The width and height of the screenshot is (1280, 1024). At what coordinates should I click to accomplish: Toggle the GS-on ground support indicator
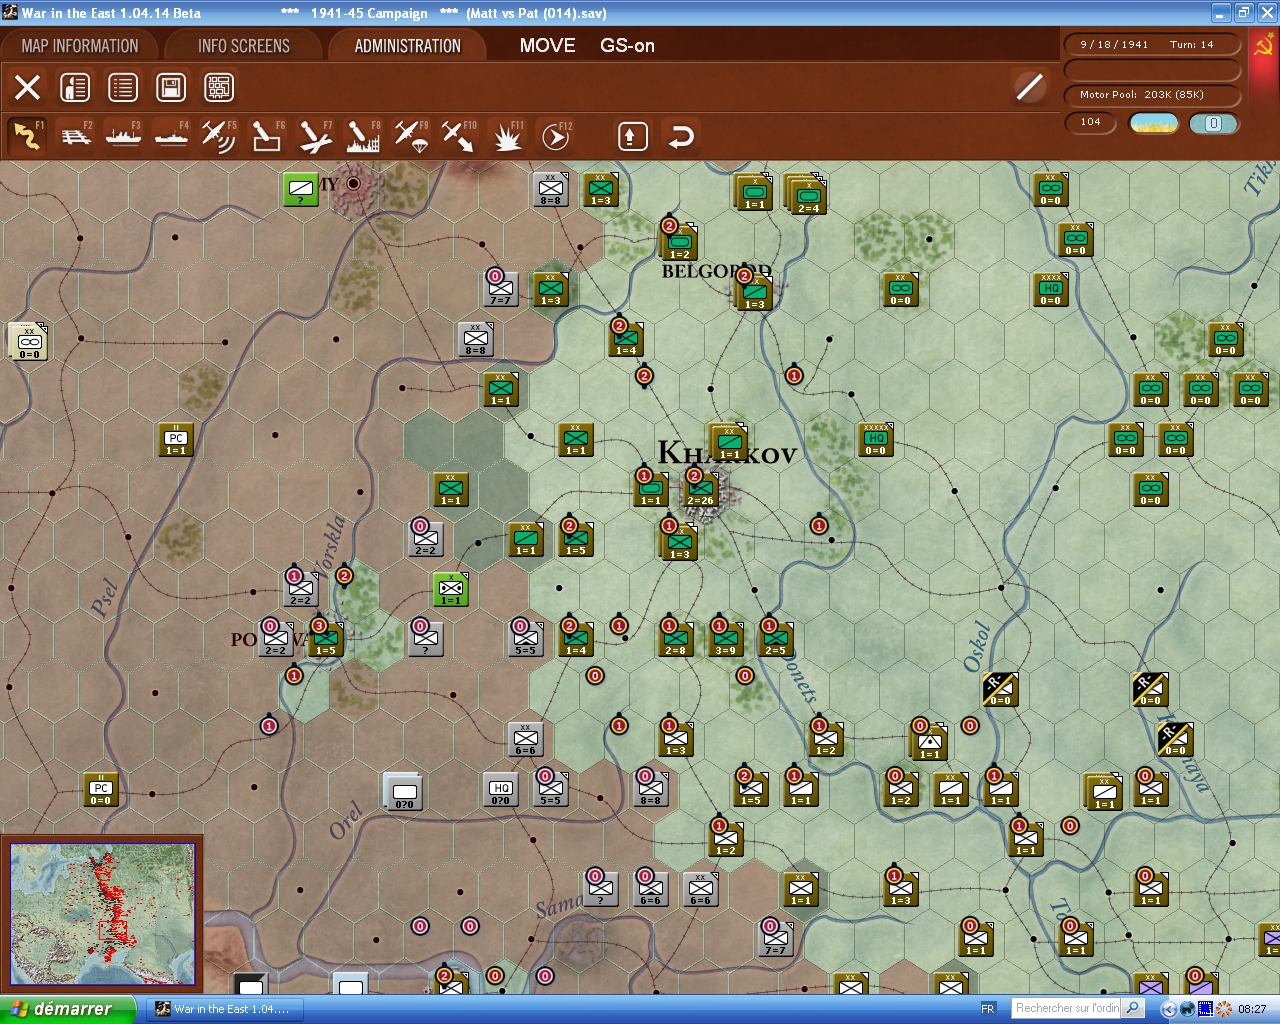[x=627, y=46]
